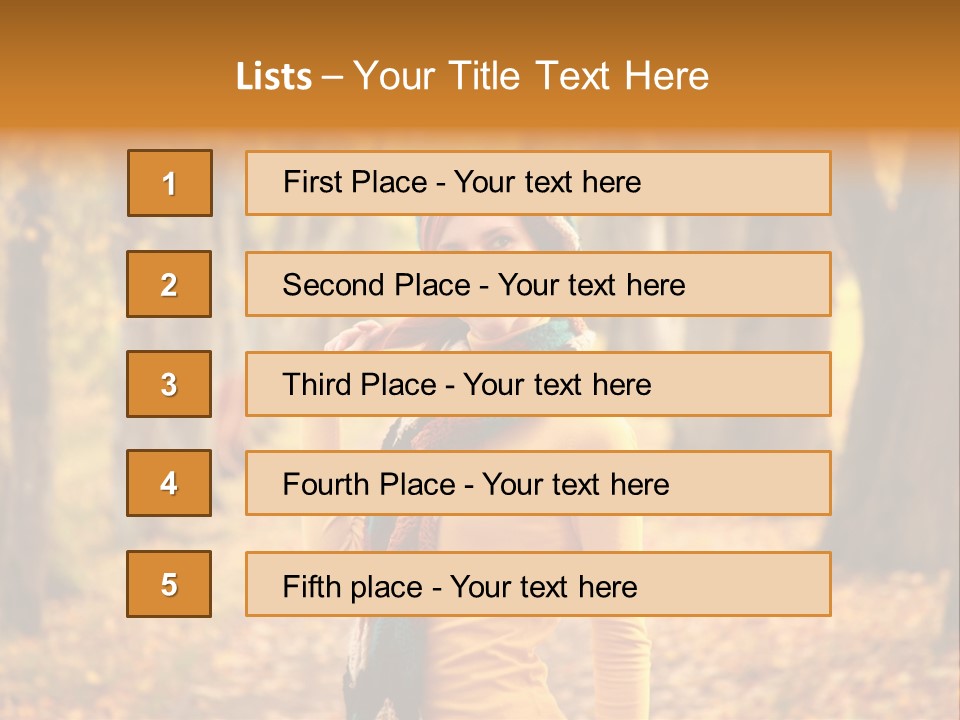Click the number 1 box
960x720 pixels.
coord(170,183)
